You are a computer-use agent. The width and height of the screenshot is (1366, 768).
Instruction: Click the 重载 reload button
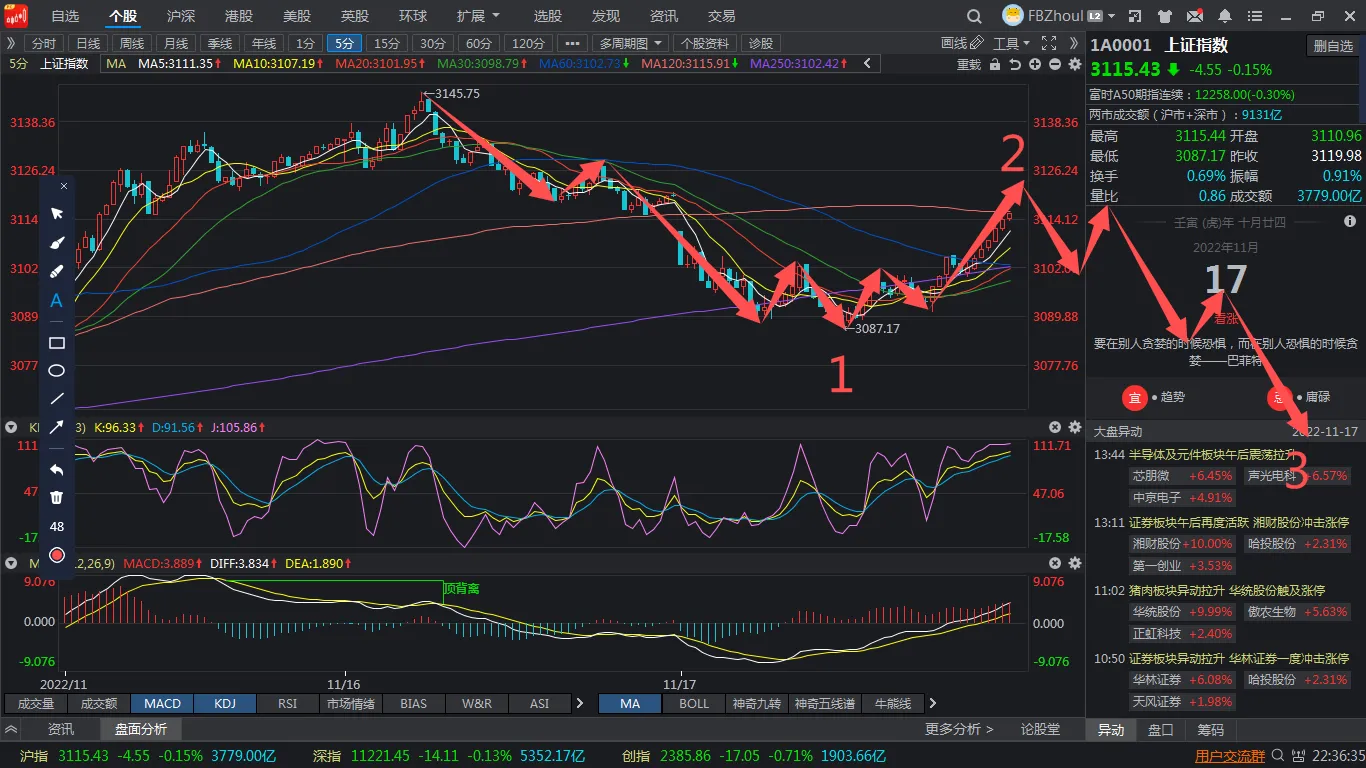(969, 63)
